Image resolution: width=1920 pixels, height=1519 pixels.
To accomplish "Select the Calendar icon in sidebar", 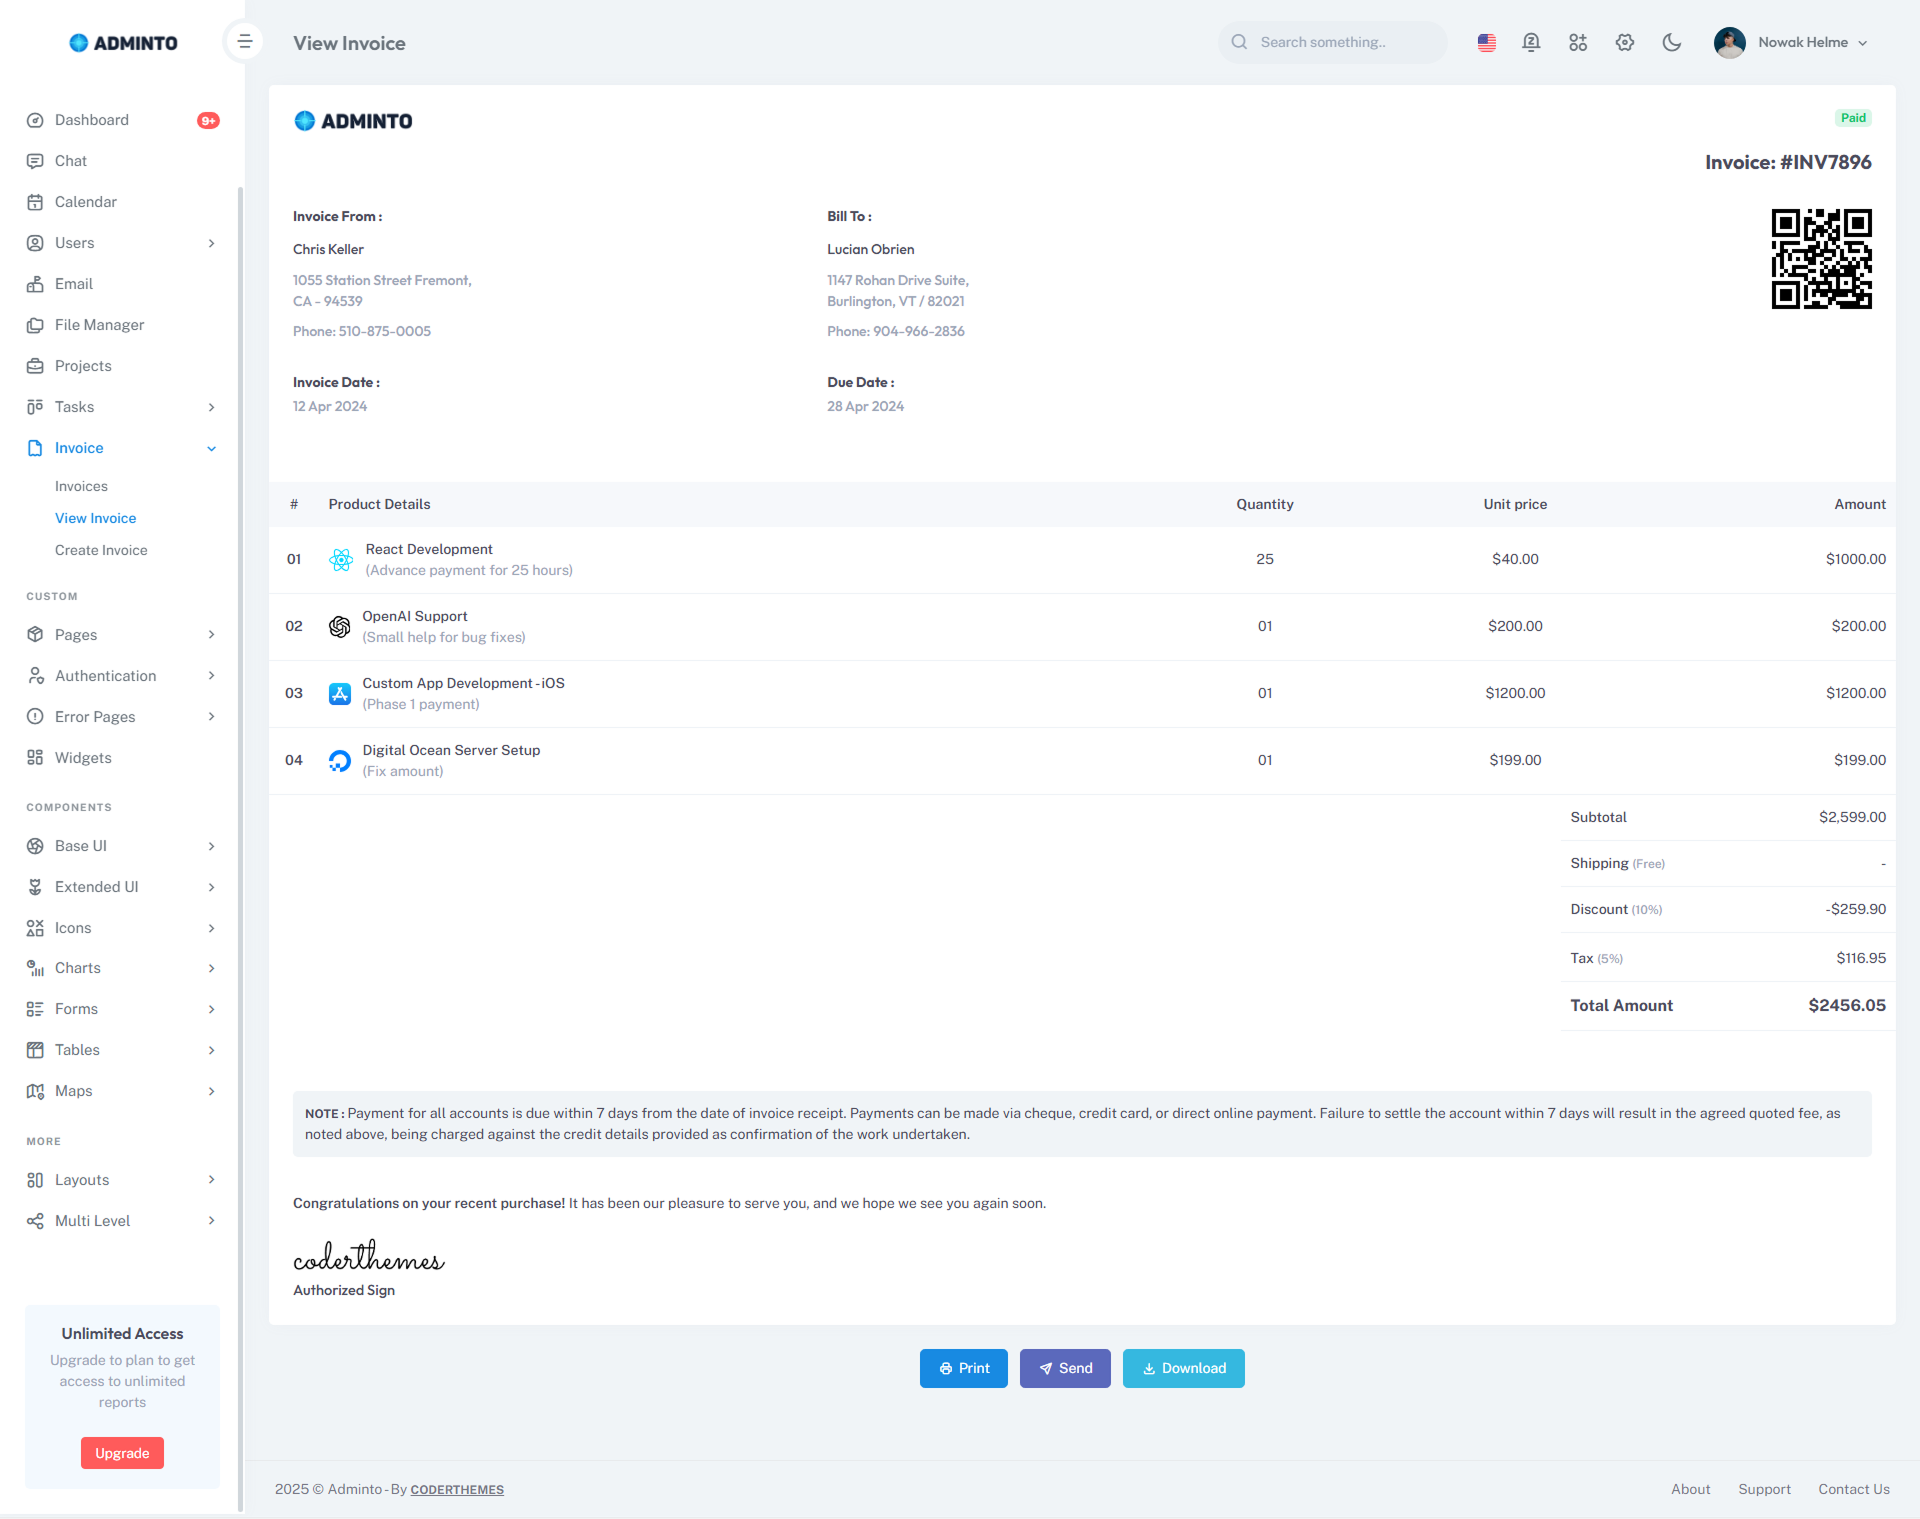I will 36,202.
